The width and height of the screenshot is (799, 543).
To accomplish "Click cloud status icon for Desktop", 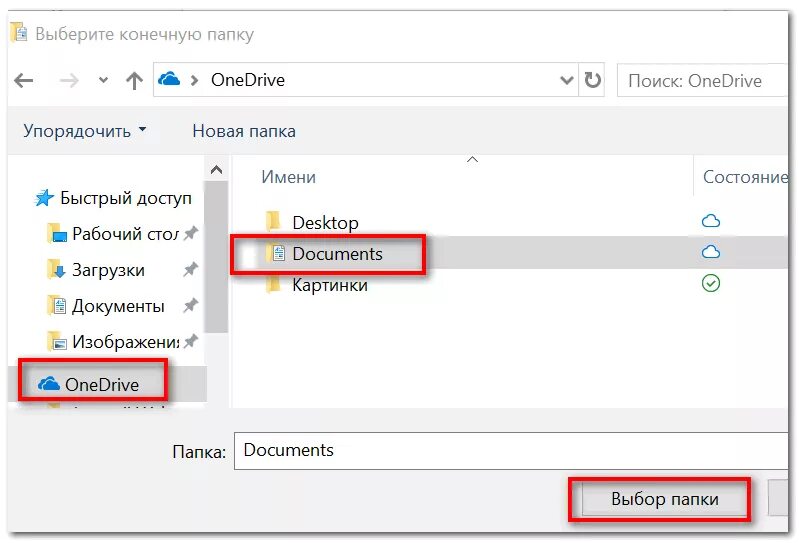I will tap(711, 221).
